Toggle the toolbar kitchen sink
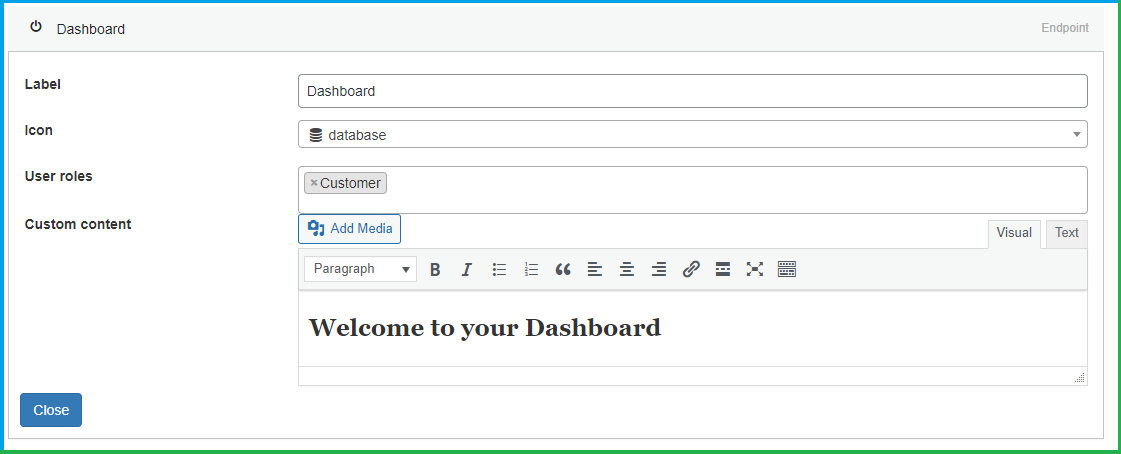The image size is (1121, 454). point(787,270)
